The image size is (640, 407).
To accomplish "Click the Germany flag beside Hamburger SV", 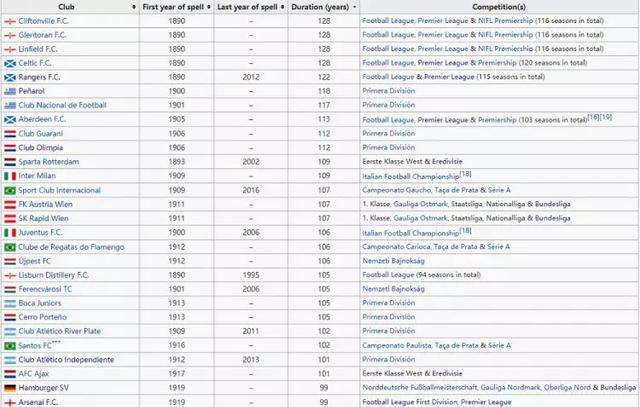I will tap(10, 388).
